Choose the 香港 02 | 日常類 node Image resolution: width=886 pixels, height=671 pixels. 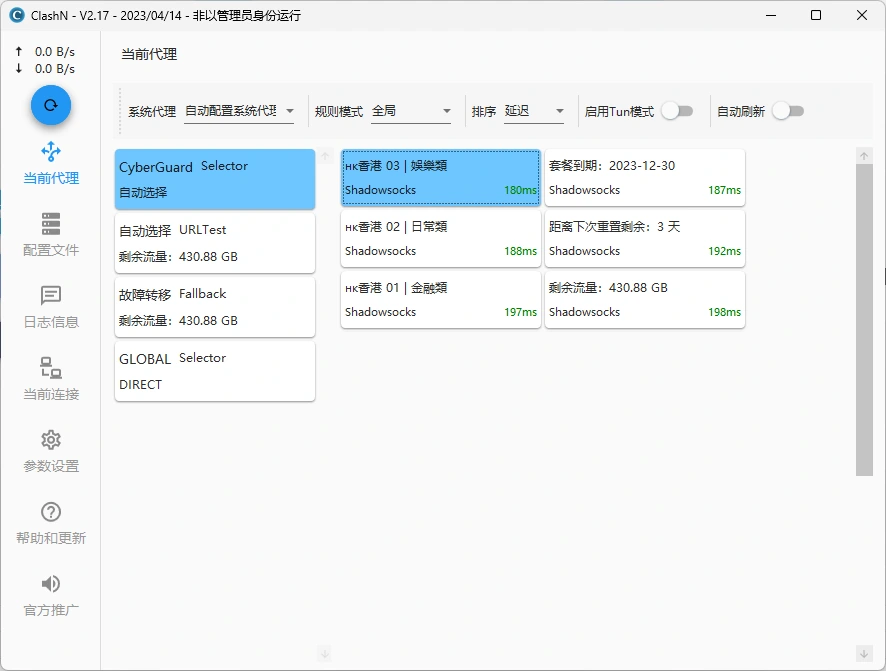coord(440,238)
